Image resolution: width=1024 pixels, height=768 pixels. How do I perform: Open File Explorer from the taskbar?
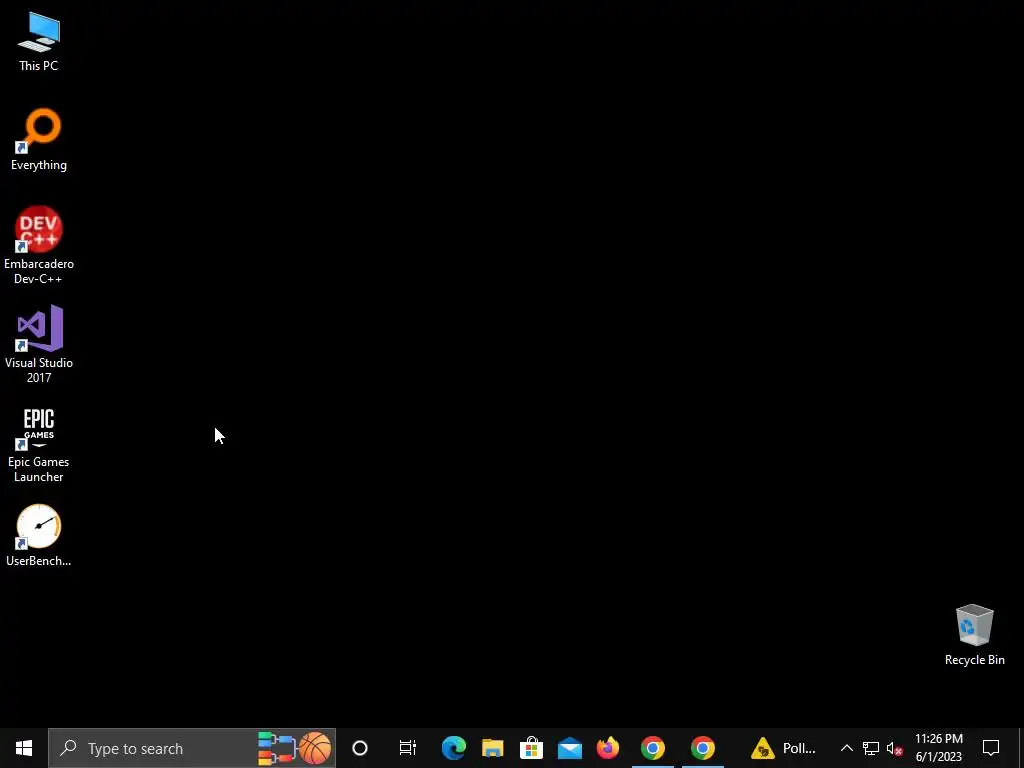pos(492,748)
